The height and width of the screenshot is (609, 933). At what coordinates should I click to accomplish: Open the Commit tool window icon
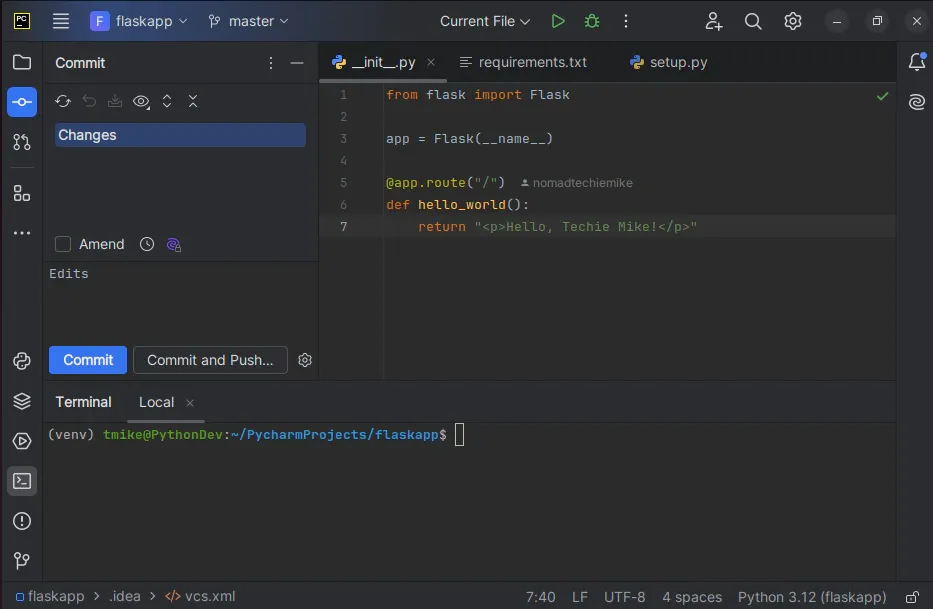(22, 102)
